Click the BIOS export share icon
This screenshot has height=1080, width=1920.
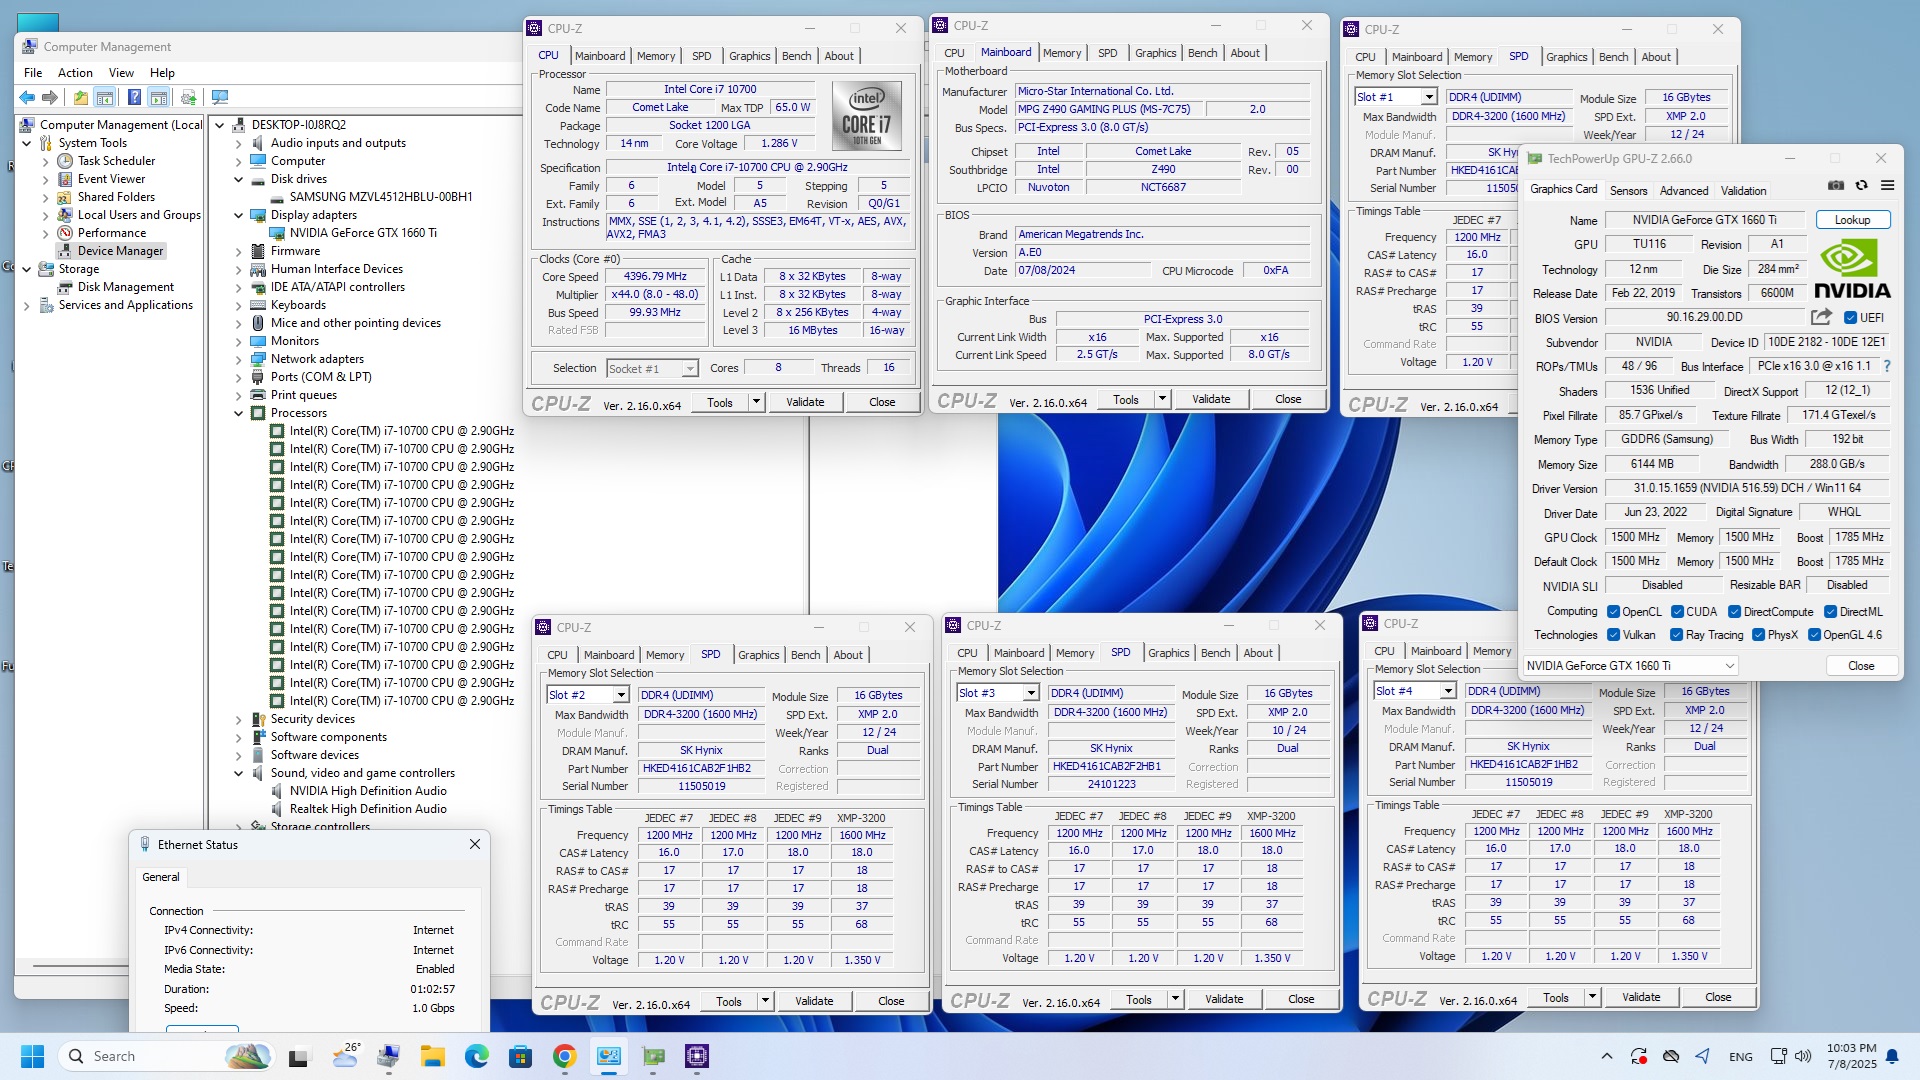pyautogui.click(x=1821, y=317)
